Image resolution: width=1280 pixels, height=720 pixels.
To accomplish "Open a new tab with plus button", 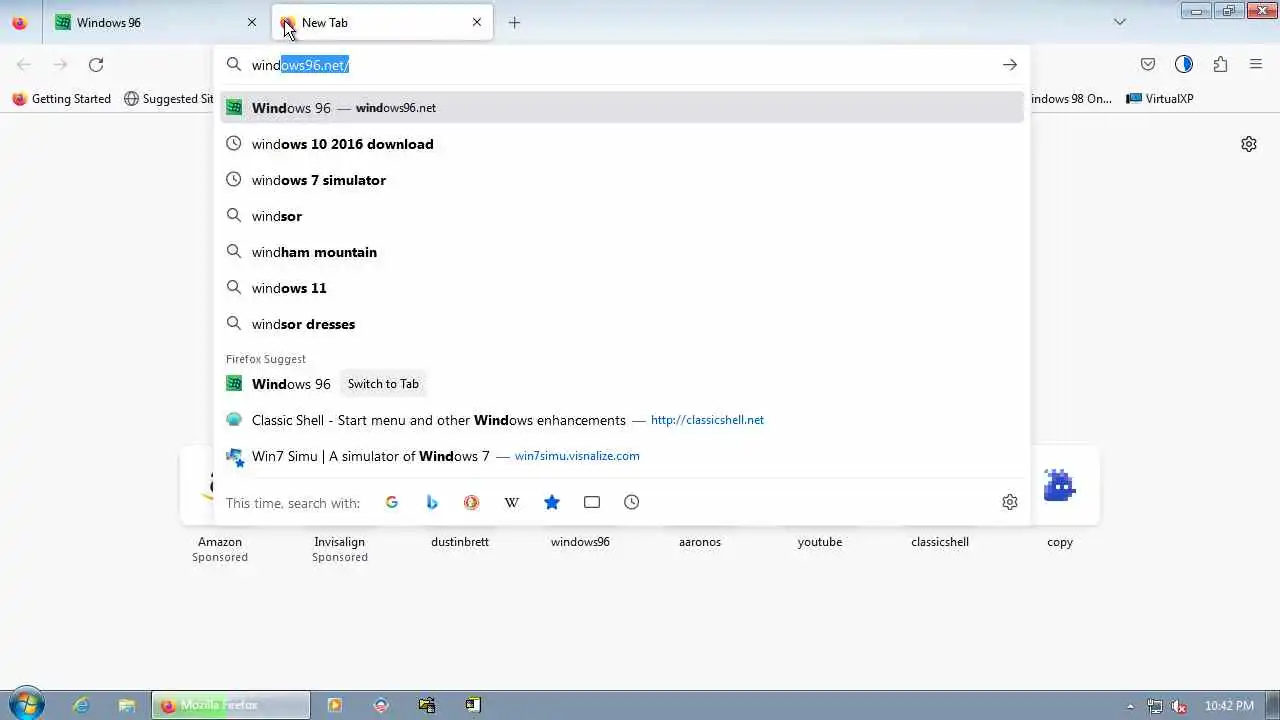I will pos(514,22).
